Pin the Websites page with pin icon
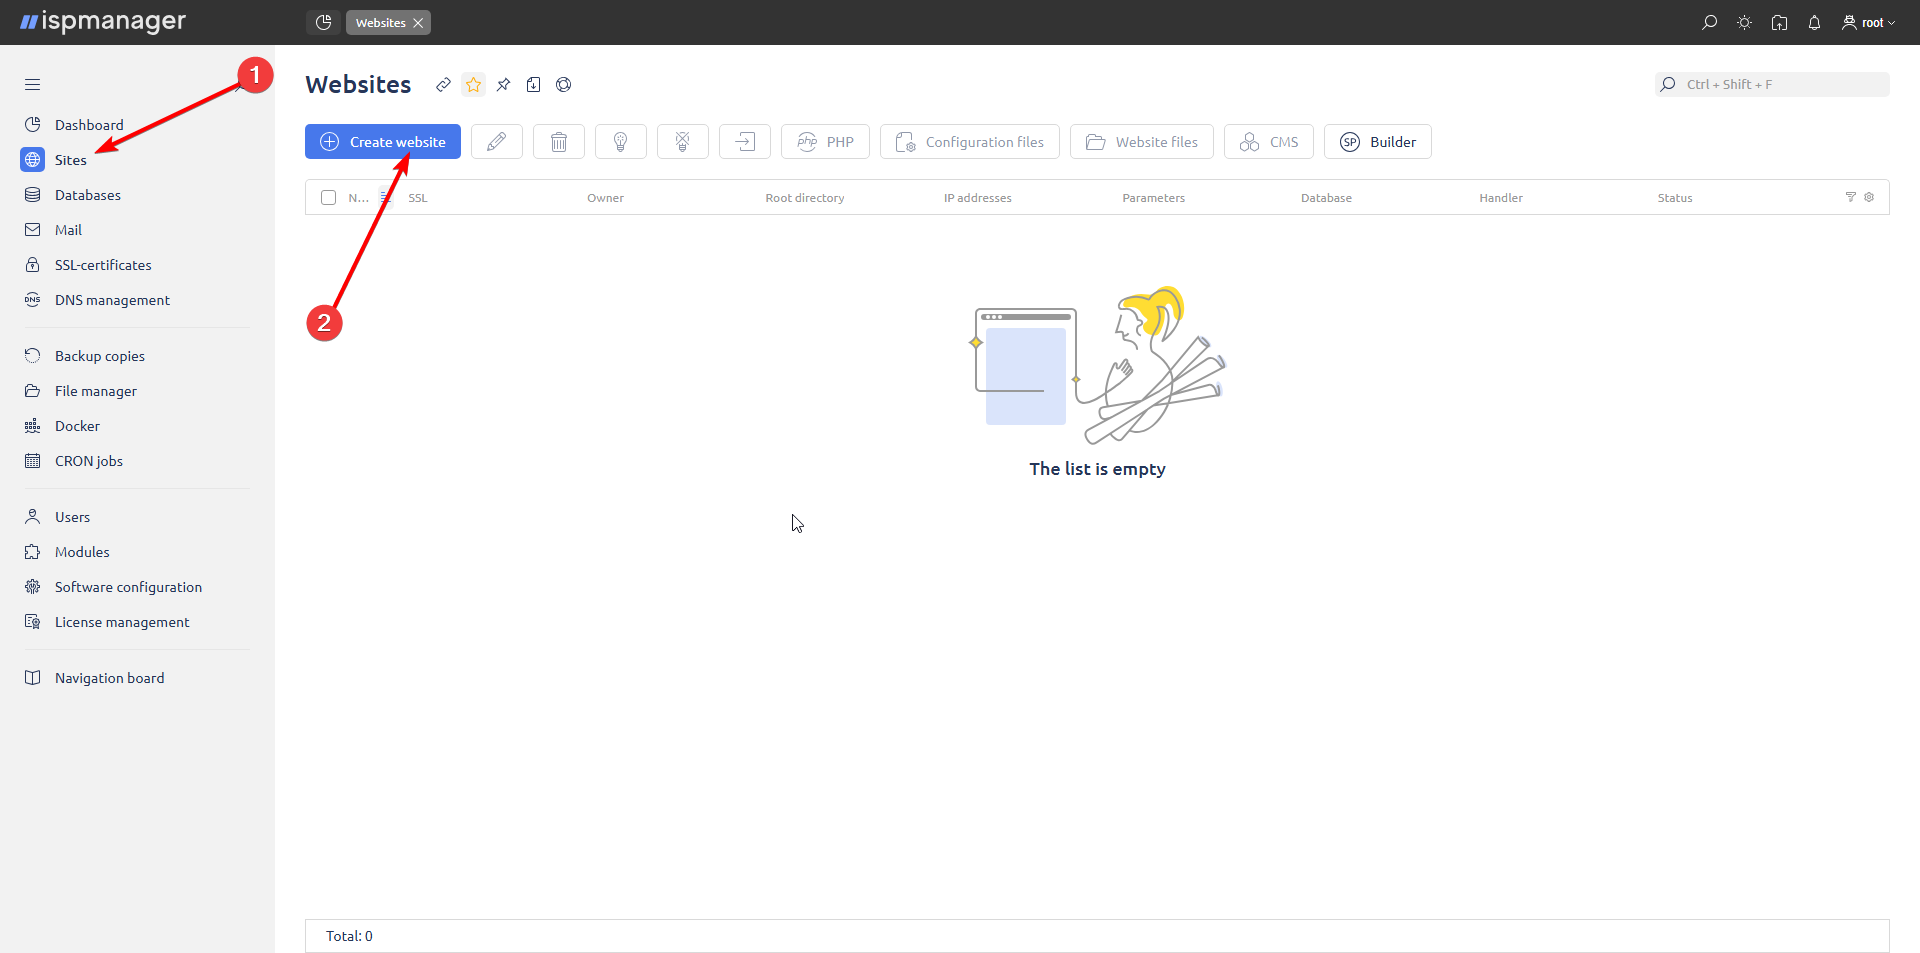Image resolution: width=1920 pixels, height=953 pixels. pyautogui.click(x=503, y=85)
